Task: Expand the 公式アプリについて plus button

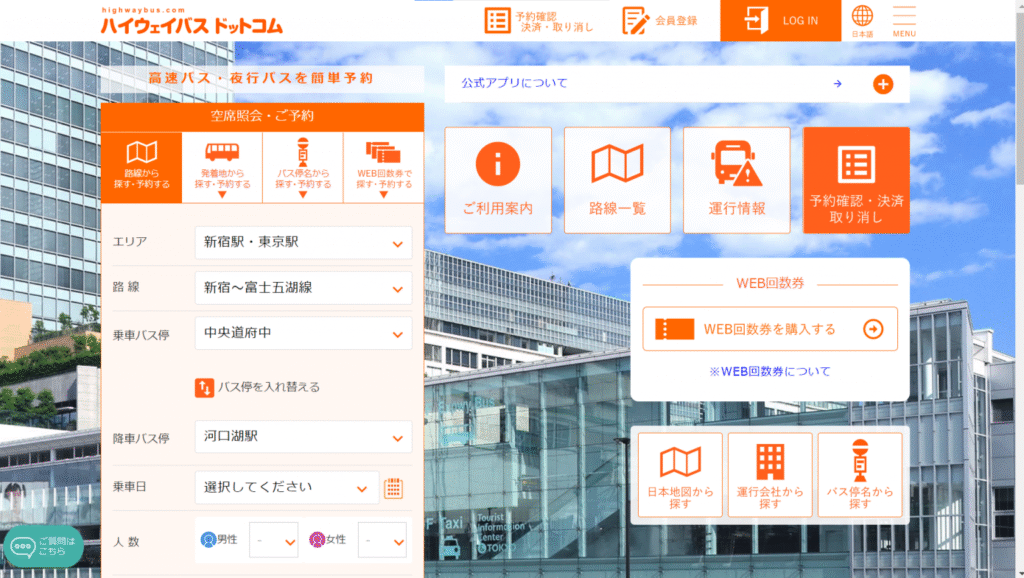Action: [883, 84]
